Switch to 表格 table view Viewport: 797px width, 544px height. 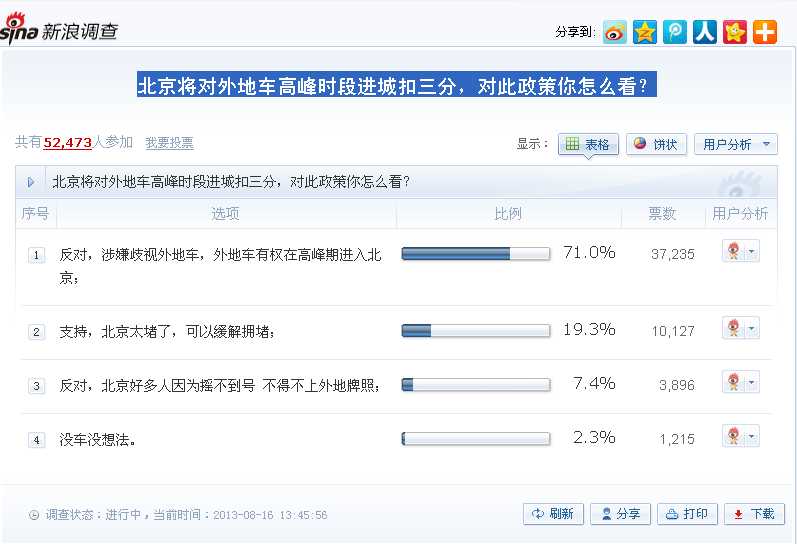[x=588, y=144]
